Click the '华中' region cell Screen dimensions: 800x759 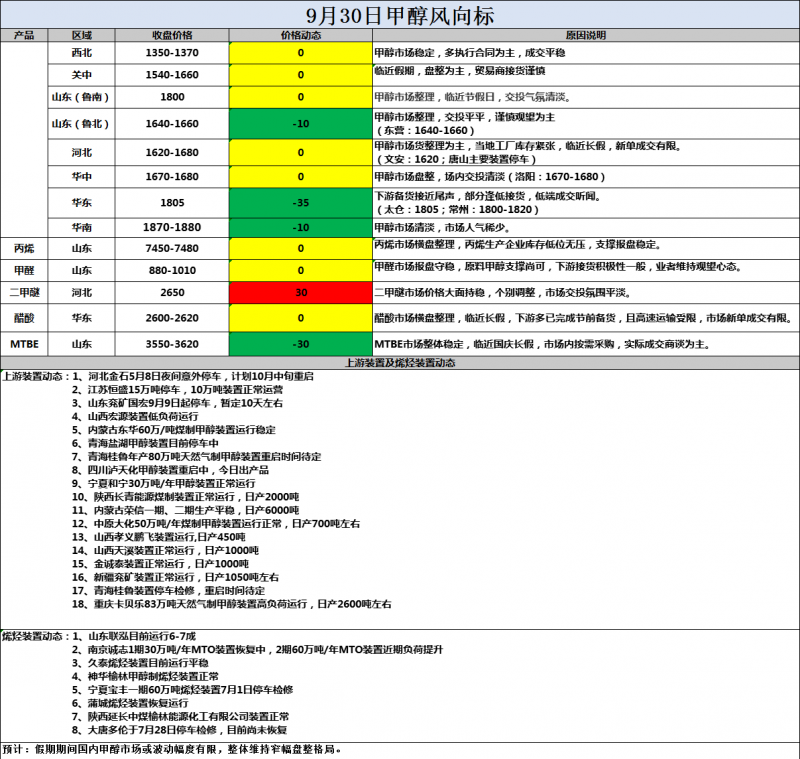pos(82,176)
